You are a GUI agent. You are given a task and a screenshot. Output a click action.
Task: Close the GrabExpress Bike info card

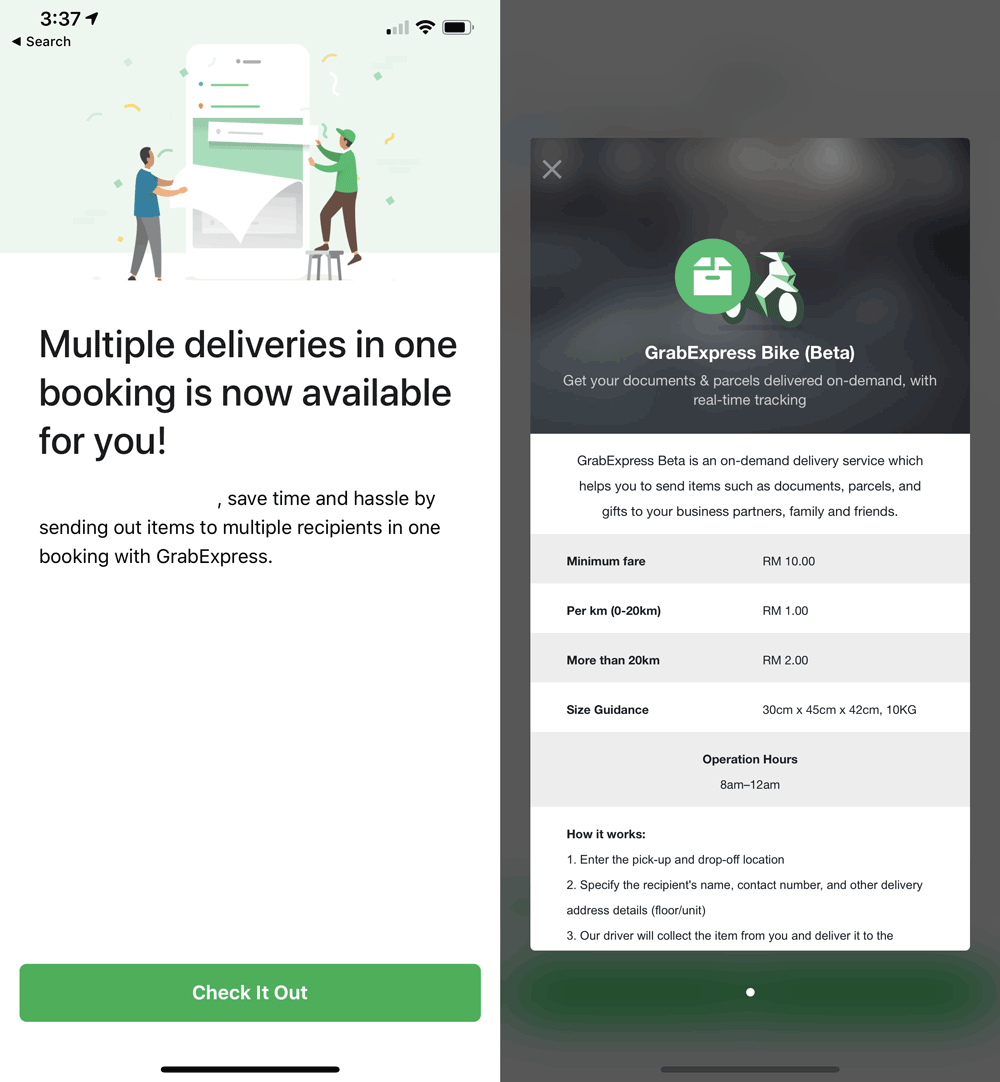552,169
